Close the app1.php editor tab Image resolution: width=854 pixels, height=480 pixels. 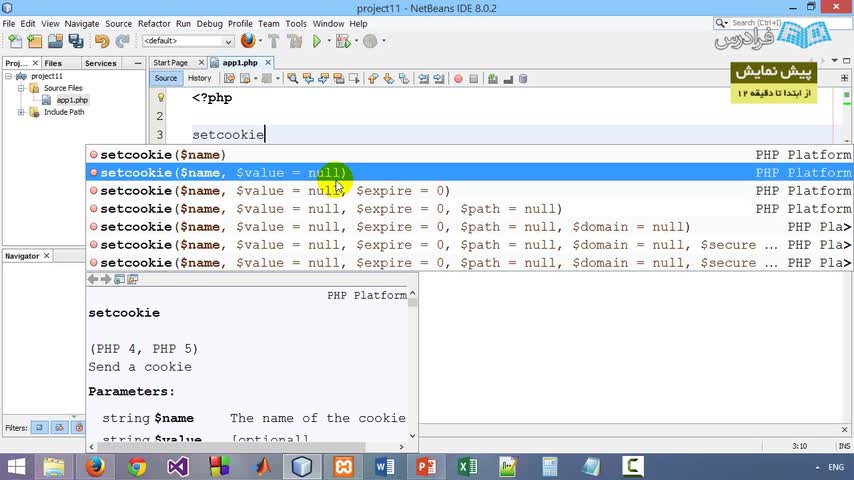268,63
